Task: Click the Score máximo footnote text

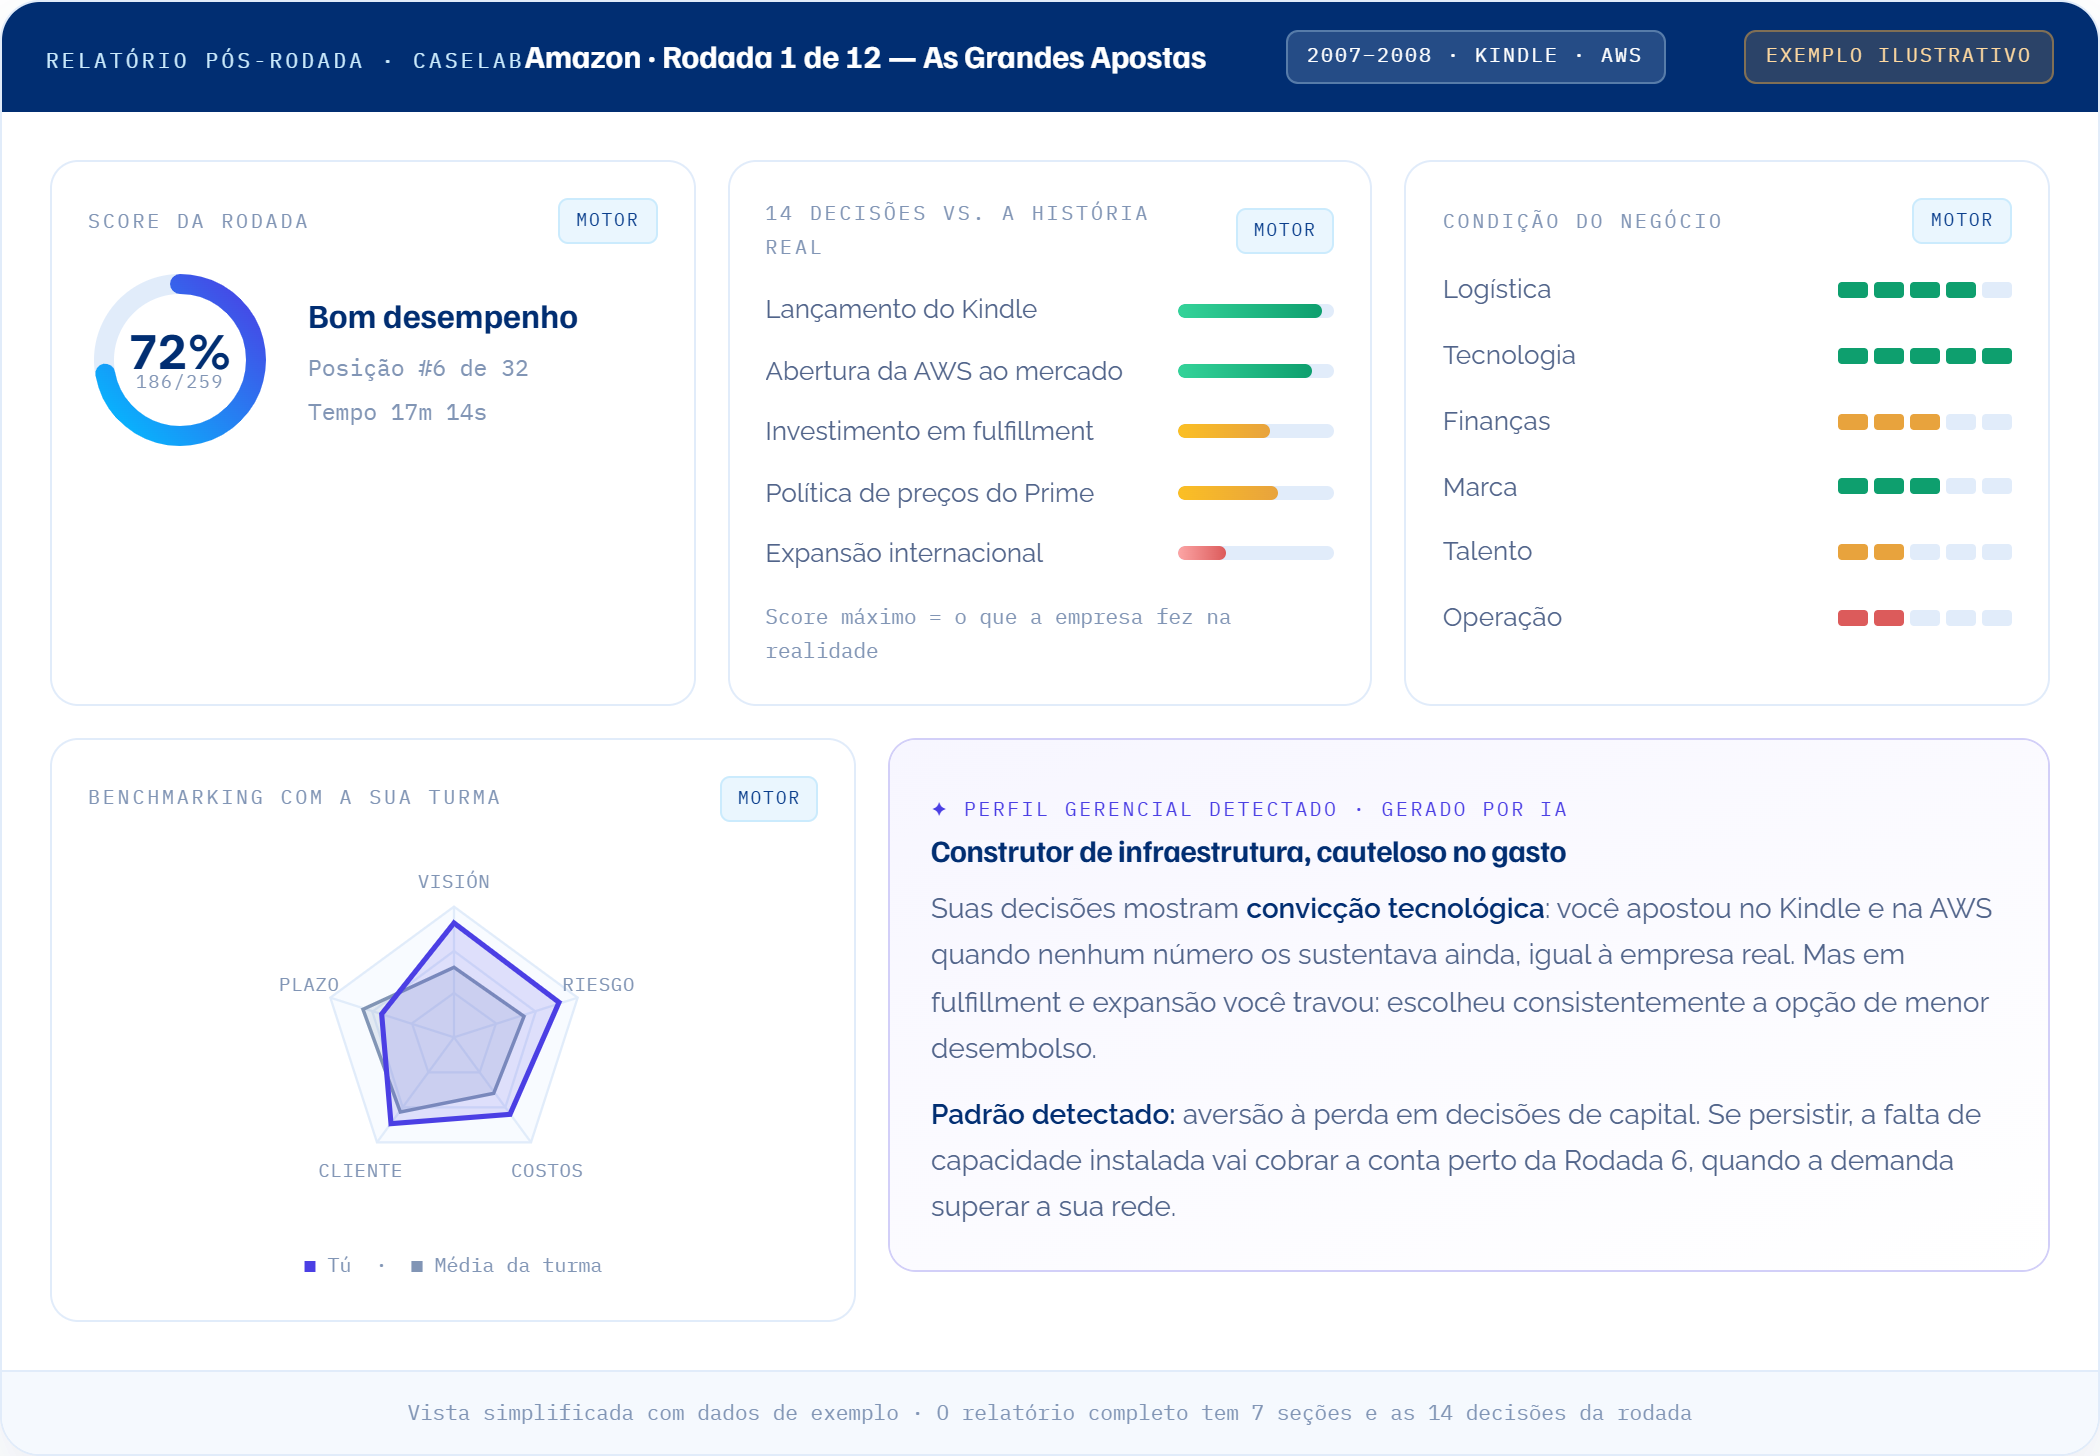Action: (998, 634)
